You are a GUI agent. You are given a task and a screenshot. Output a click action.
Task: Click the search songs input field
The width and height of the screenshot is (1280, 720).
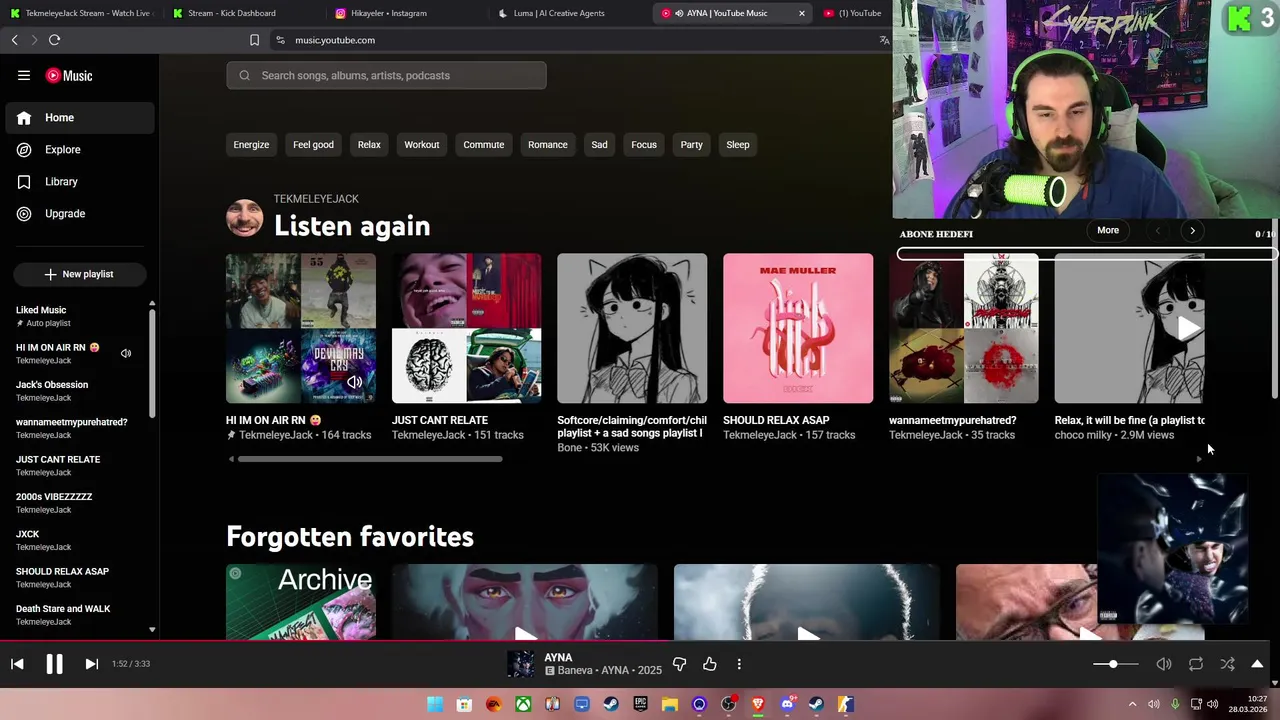pos(386,76)
